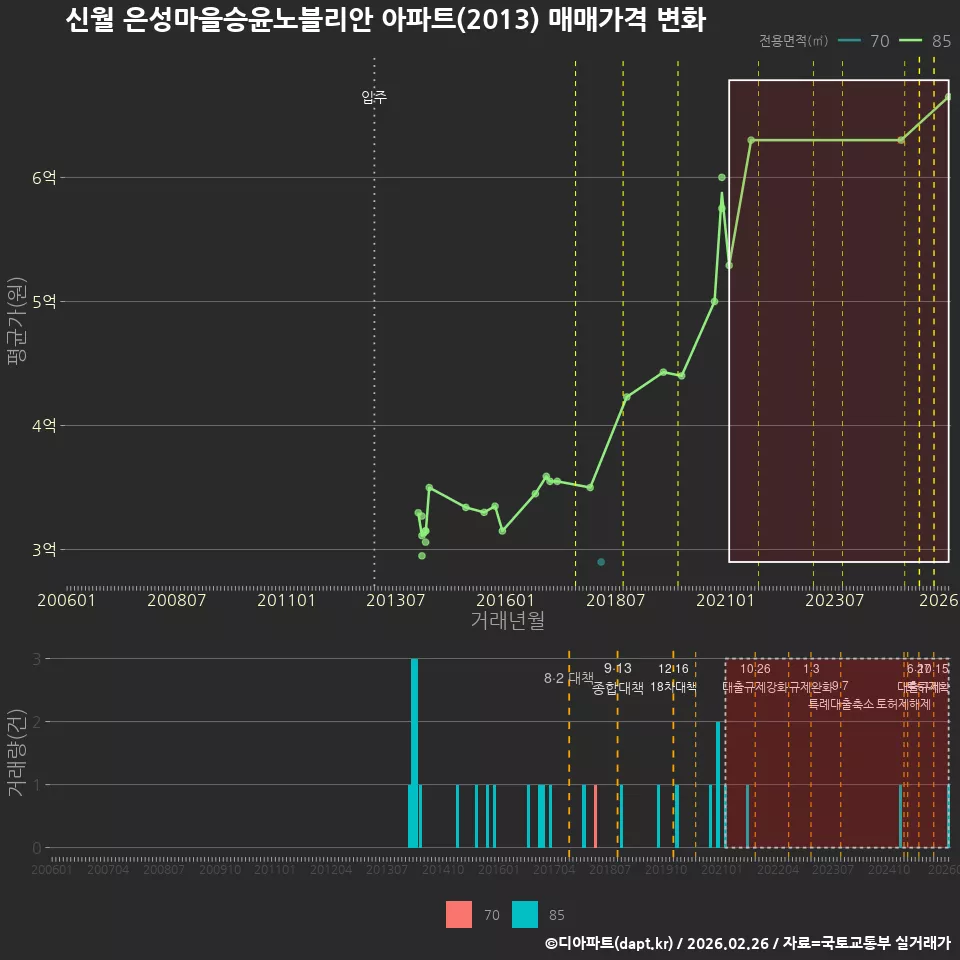The width and height of the screenshot is (960, 960).
Task: Click the '202410' label on the volume chart axis
Action: [889, 869]
